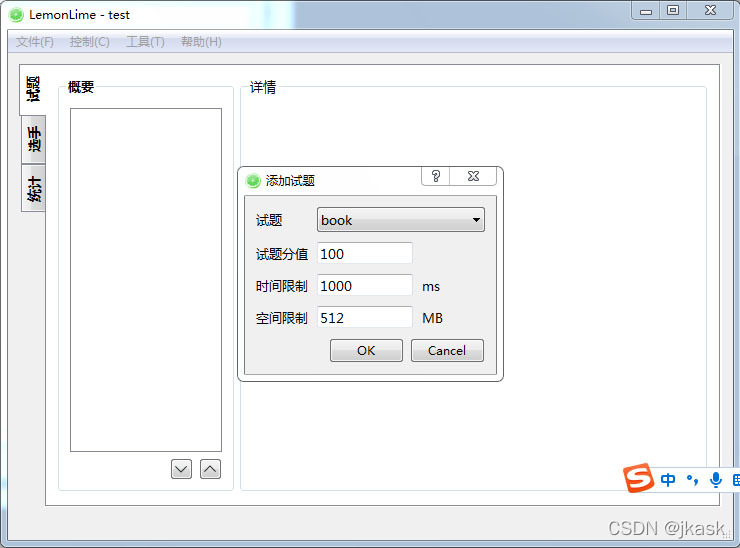Switch to the 选手 vertical tab

pyautogui.click(x=34, y=139)
